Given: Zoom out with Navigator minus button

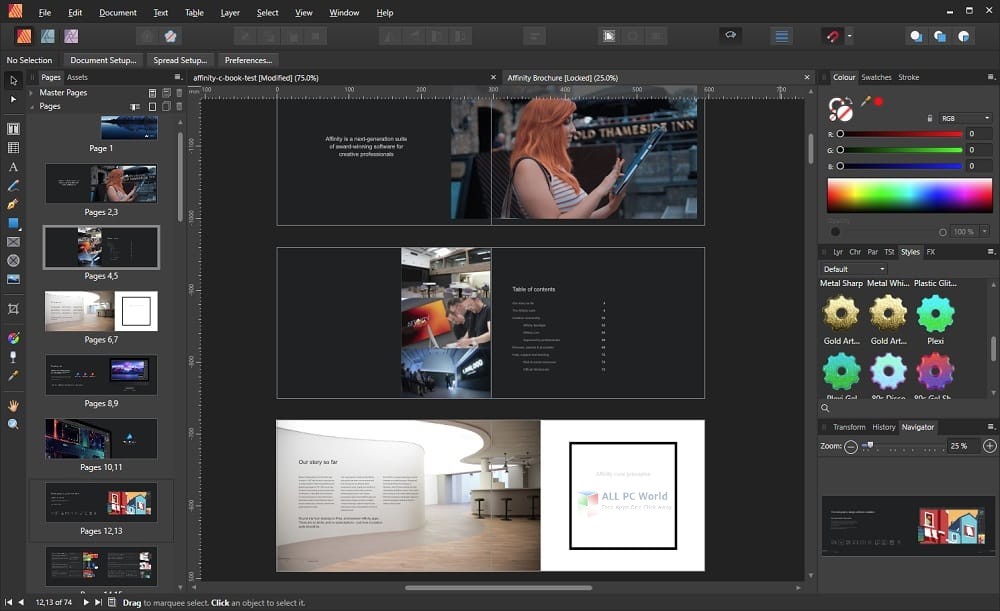Looking at the screenshot, I should point(851,446).
